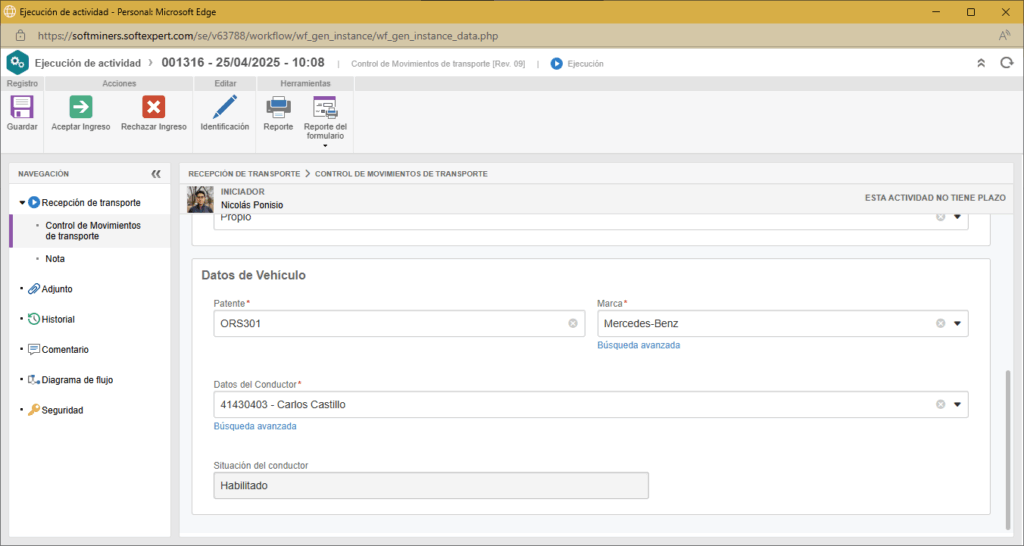Collapse header with double chevron icon

click(980, 63)
